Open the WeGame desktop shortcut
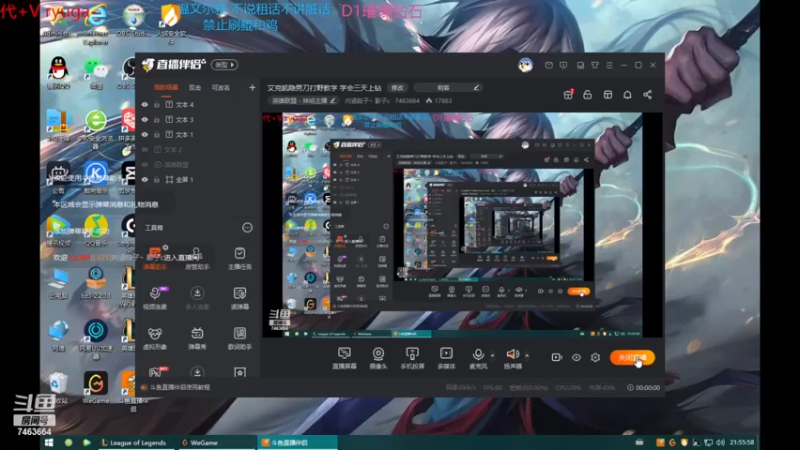800x450 pixels. click(x=95, y=388)
